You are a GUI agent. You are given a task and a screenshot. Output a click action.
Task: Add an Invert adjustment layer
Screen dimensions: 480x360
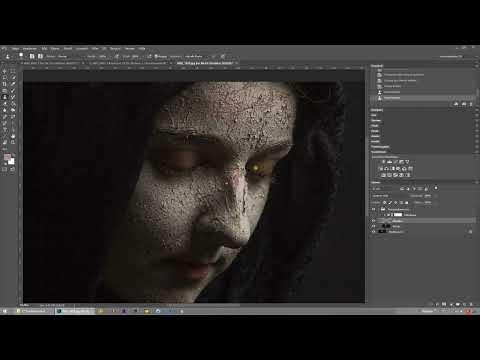(x=383, y=175)
